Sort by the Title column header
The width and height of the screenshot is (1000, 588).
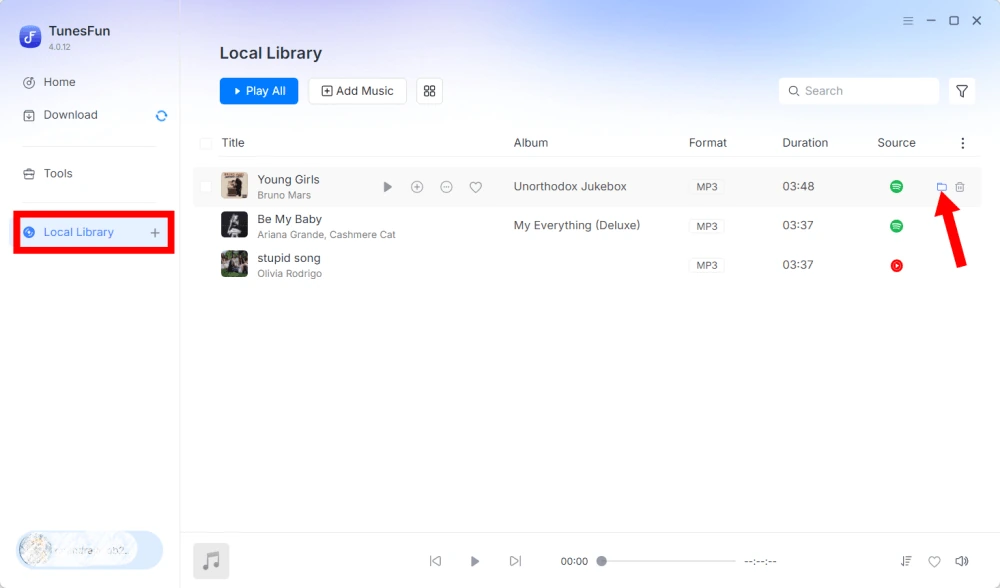(233, 143)
